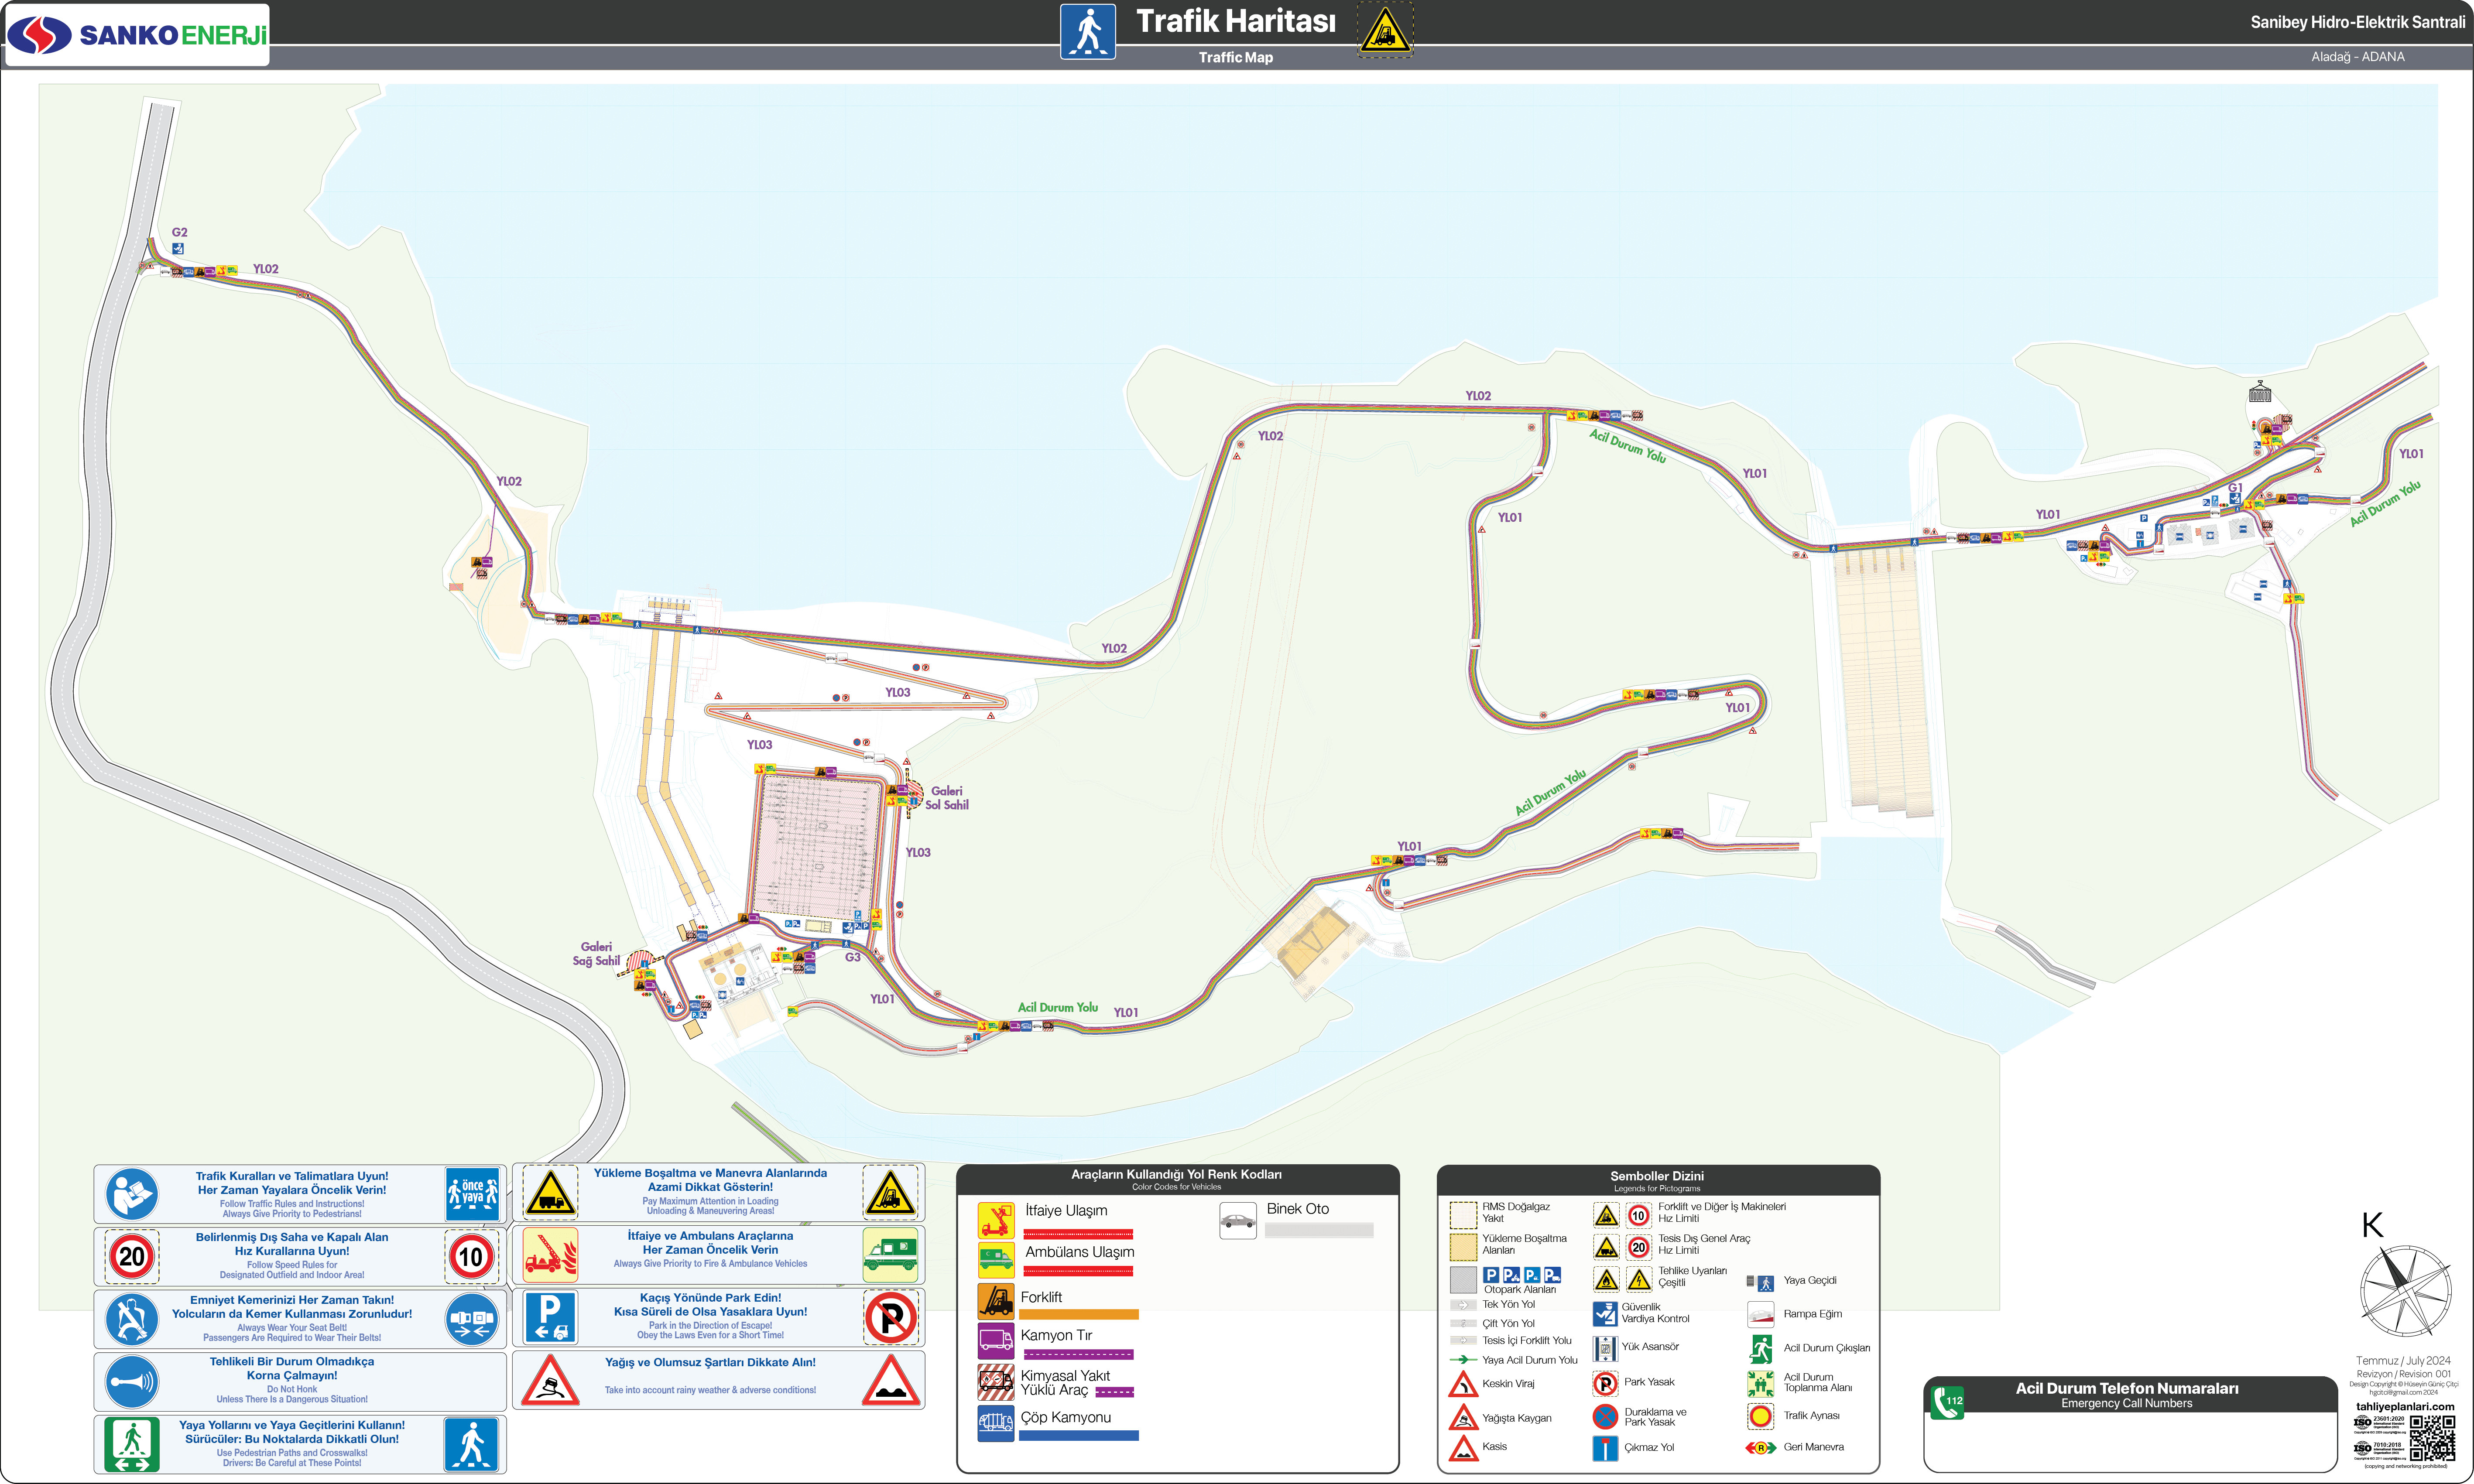The image size is (2474, 1484).
Task: Click the horn prohibition blue icon
Action: pos(132,1382)
